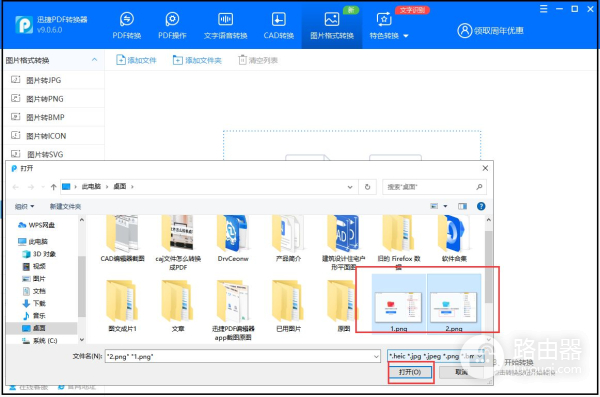The image size is (600, 397).
Task: Click the search magnifier icon
Action: pyautogui.click(x=479, y=187)
